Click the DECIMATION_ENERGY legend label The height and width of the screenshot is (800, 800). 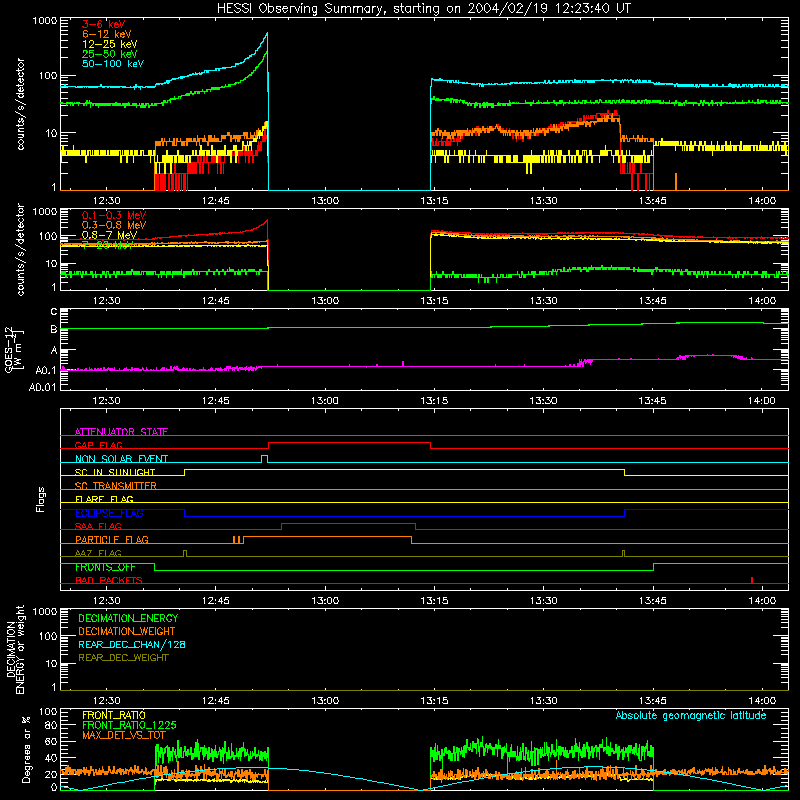tap(128, 618)
